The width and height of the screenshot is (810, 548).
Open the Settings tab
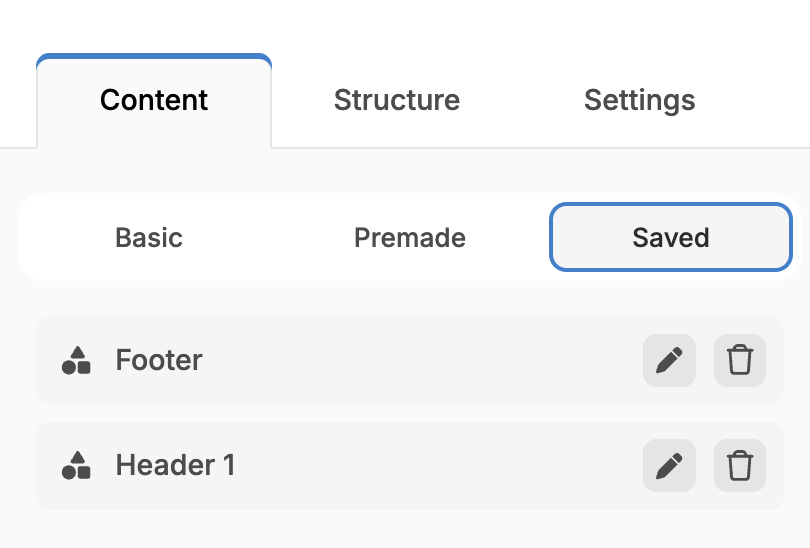pyautogui.click(x=639, y=100)
